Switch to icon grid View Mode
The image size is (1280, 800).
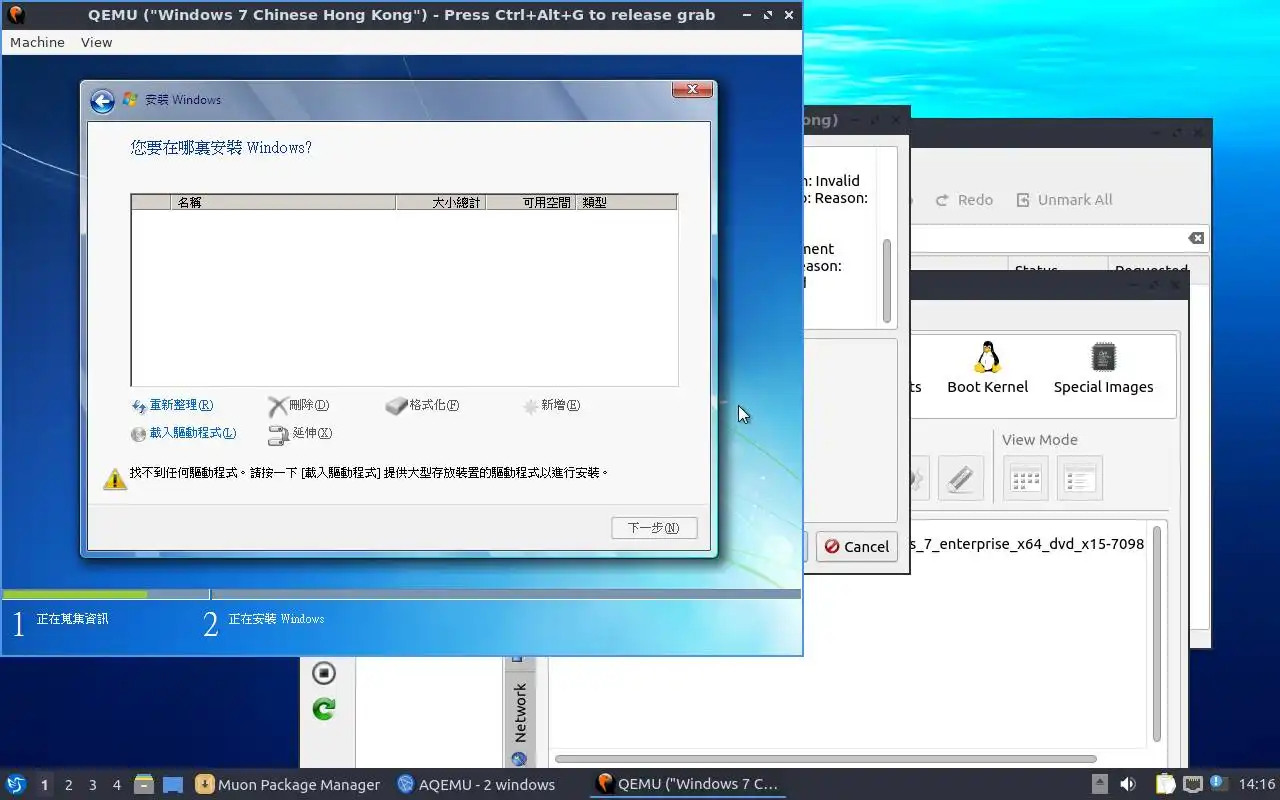tap(1026, 478)
